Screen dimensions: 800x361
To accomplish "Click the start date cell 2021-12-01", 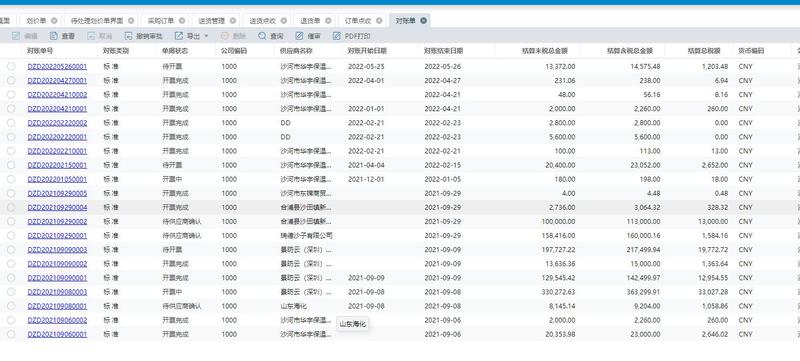I will [x=366, y=179].
